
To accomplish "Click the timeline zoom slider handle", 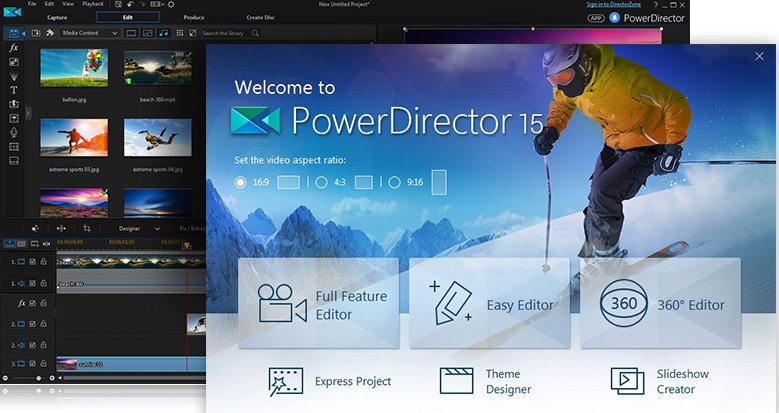I will pyautogui.click(x=39, y=378).
